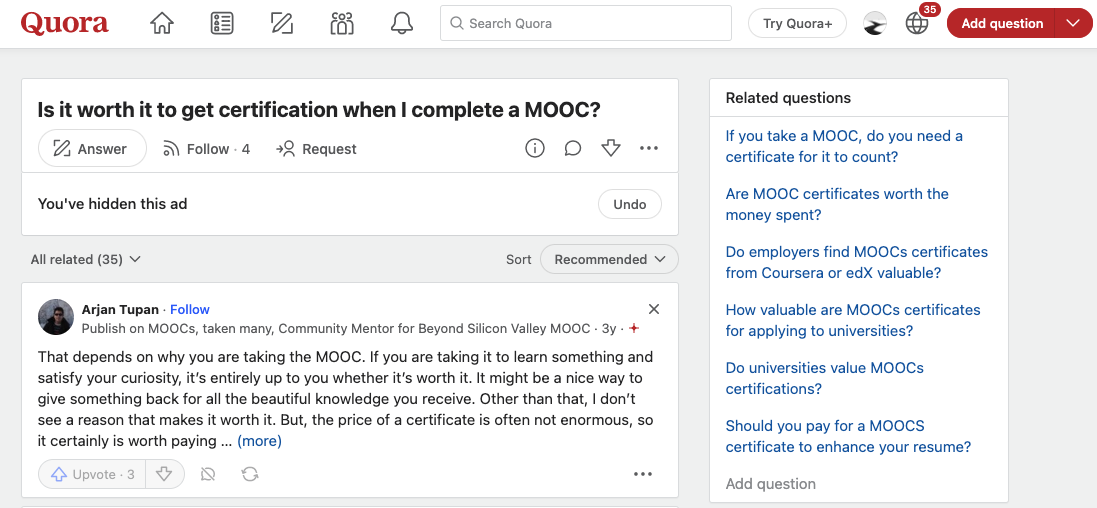Open "How valuable are MOOCs certificates" question

853,320
